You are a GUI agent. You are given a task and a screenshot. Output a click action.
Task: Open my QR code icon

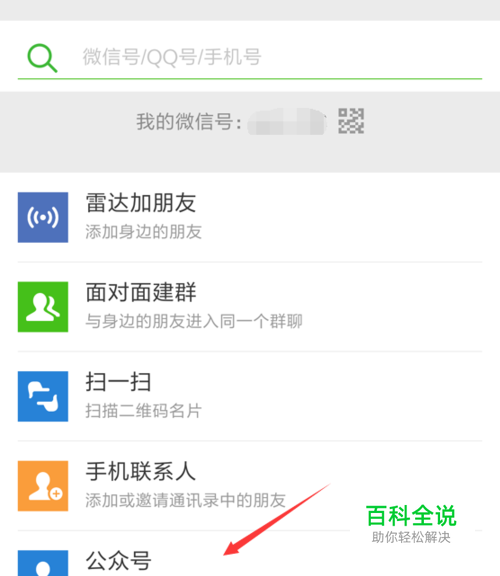[351, 121]
